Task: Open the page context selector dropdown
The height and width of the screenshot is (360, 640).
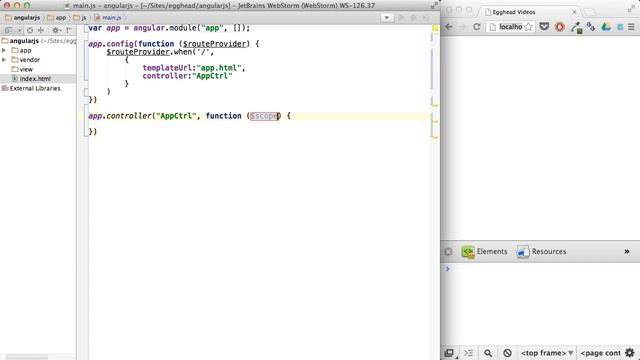Action: [600, 353]
